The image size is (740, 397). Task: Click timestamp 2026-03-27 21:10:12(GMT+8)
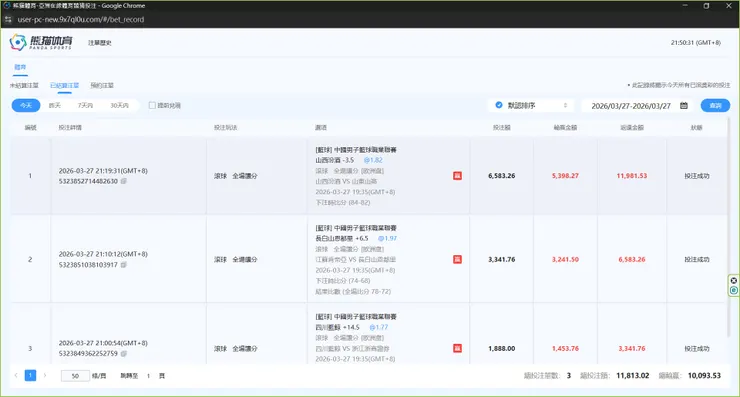pyautogui.click(x=103, y=254)
